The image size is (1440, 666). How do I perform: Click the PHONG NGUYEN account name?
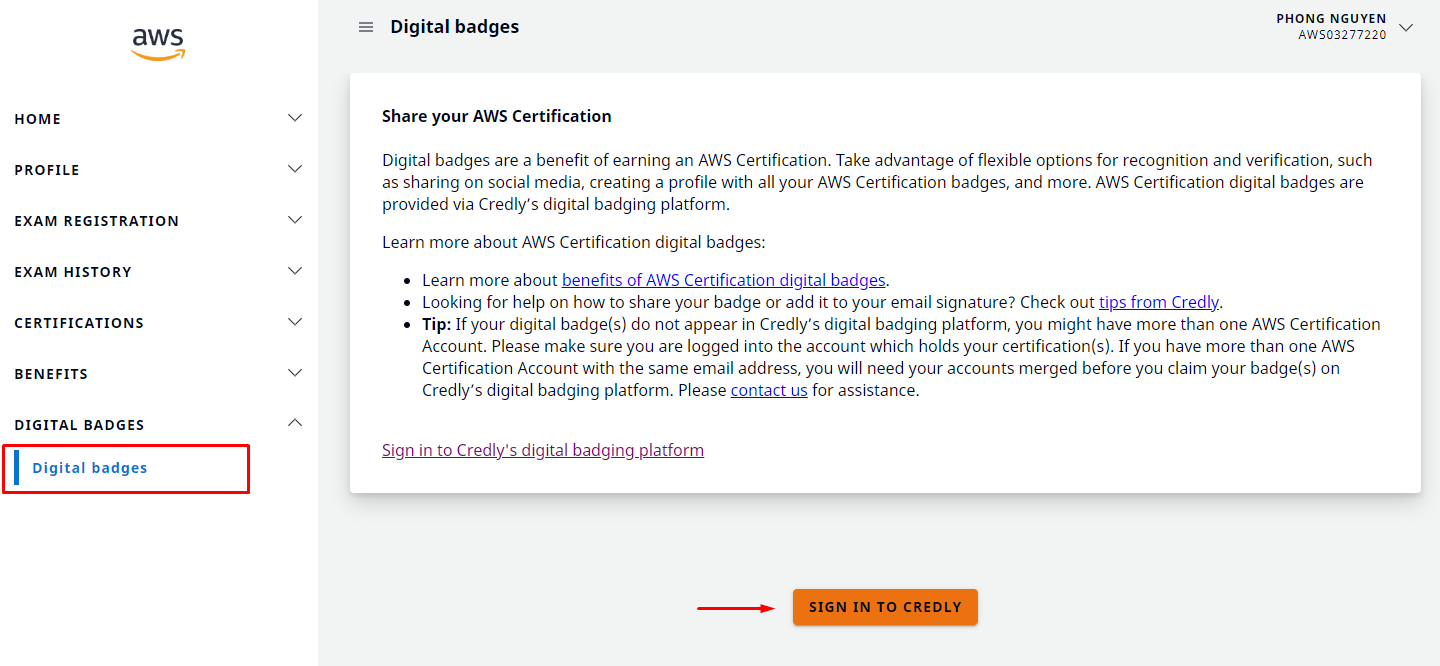1331,19
